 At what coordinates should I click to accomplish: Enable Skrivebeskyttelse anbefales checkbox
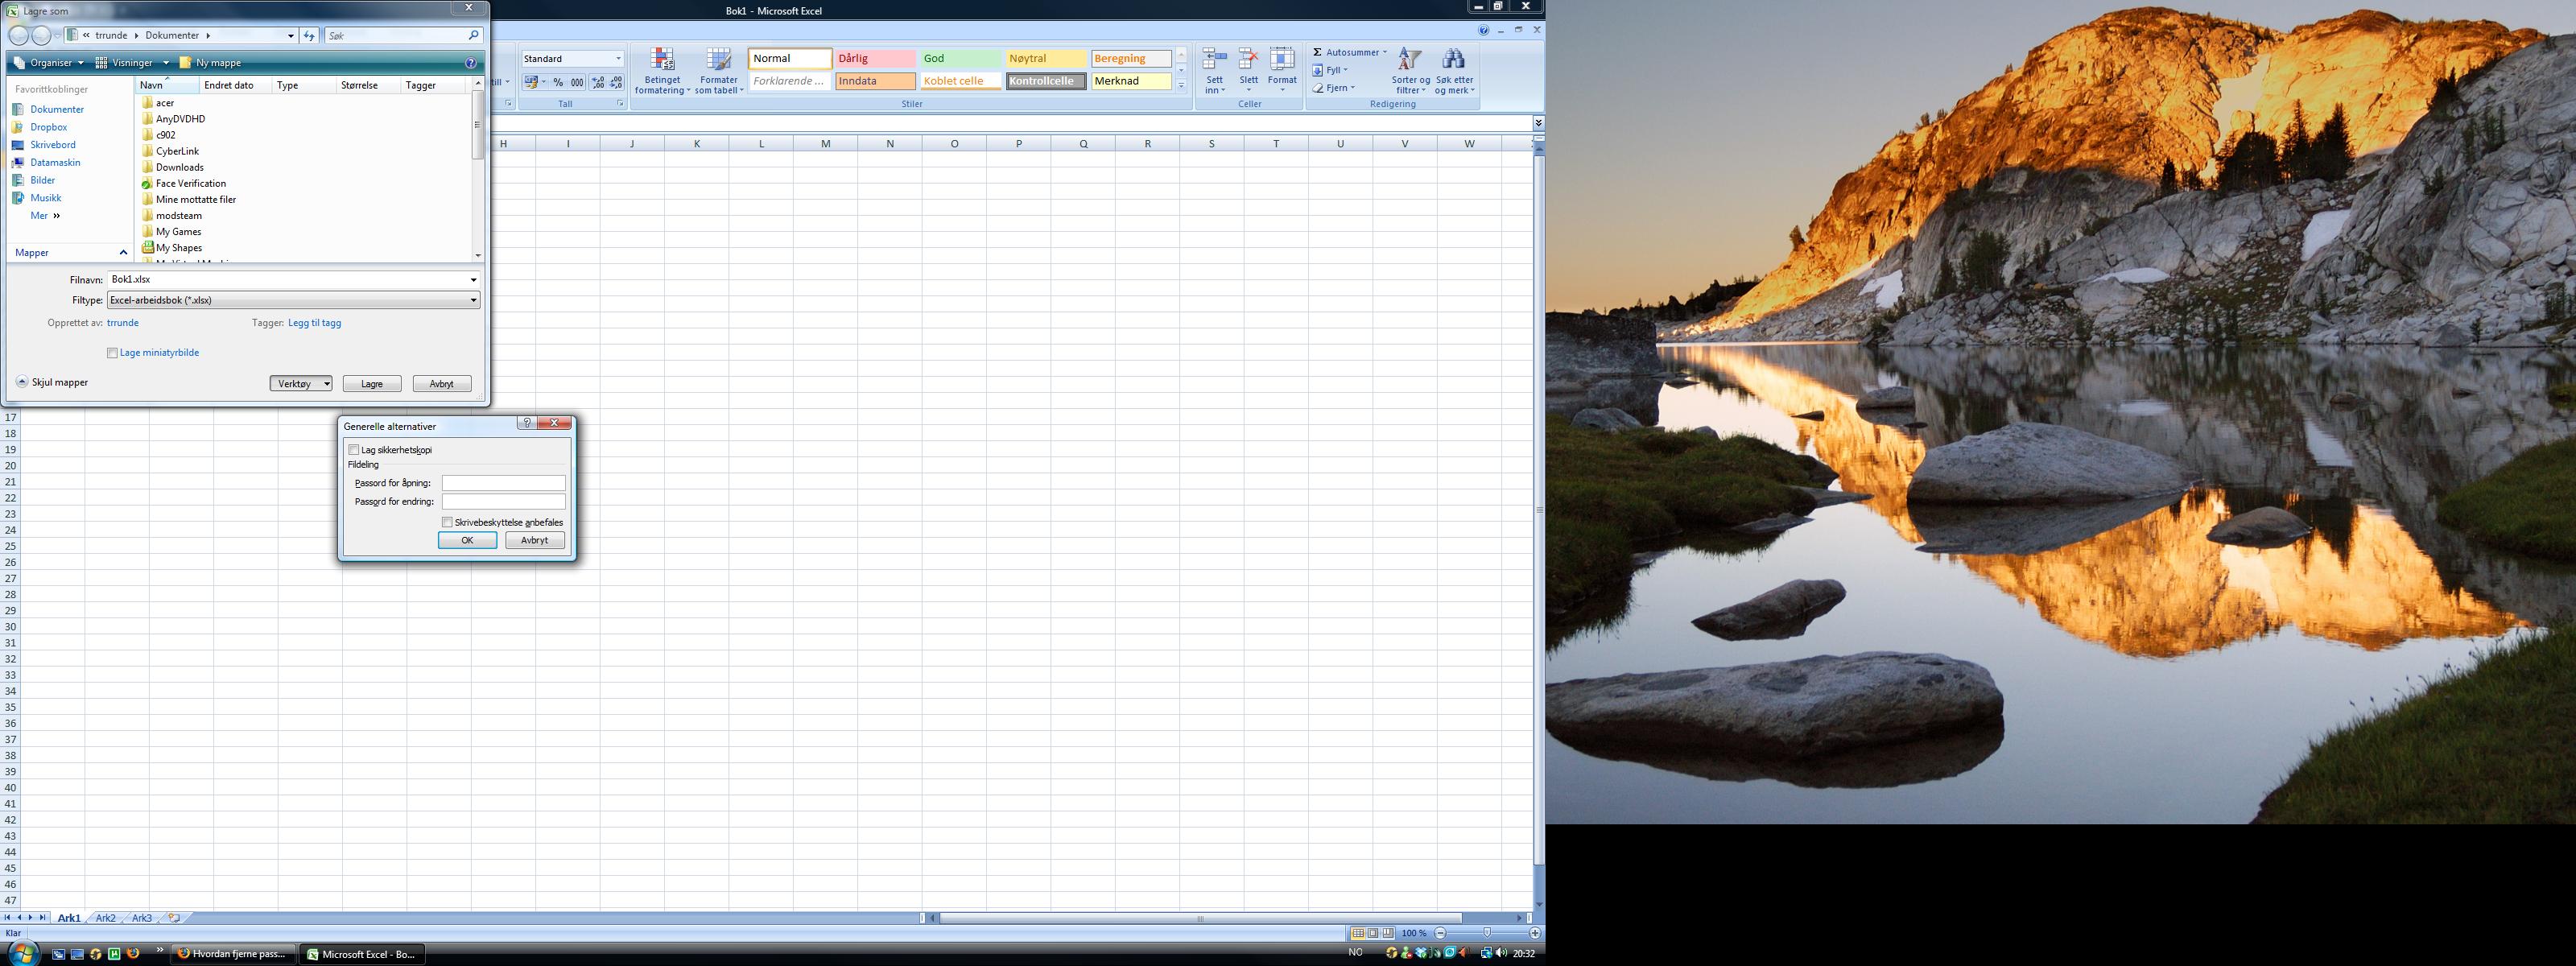click(447, 522)
